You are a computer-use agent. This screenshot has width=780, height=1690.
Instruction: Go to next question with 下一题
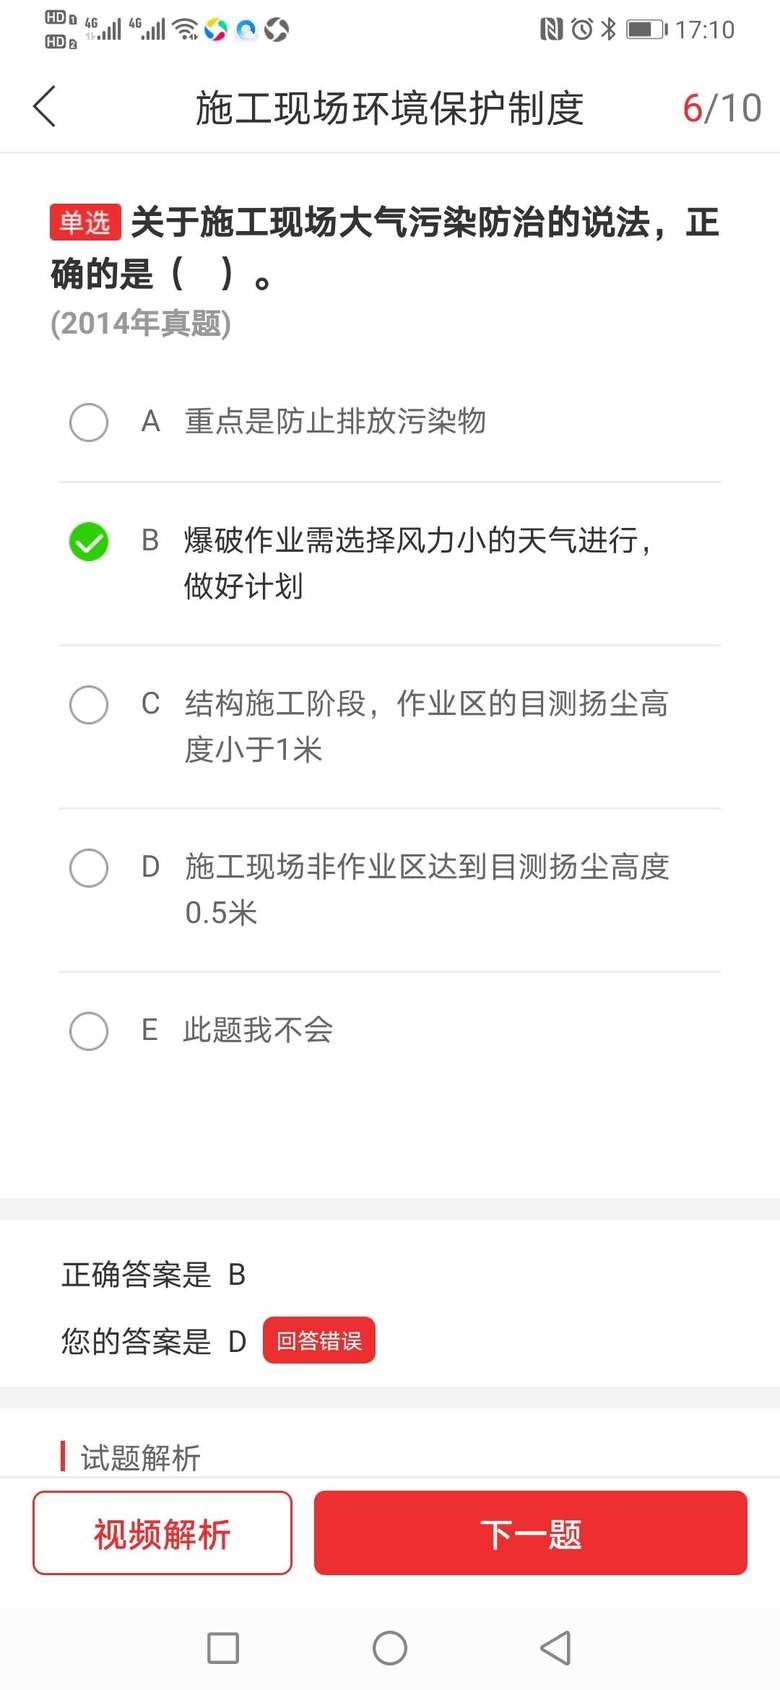click(x=530, y=1533)
